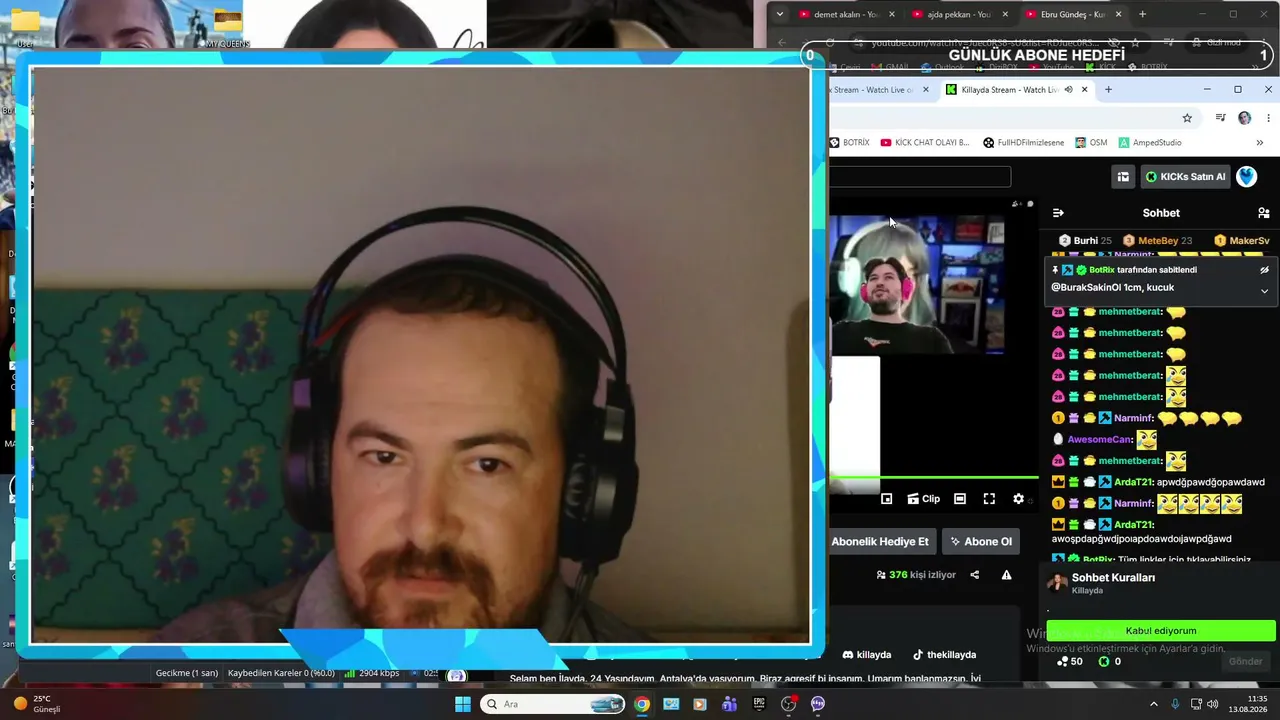Open the weather widget showing 25°C
This screenshot has height=720, width=1280.
pos(37,704)
